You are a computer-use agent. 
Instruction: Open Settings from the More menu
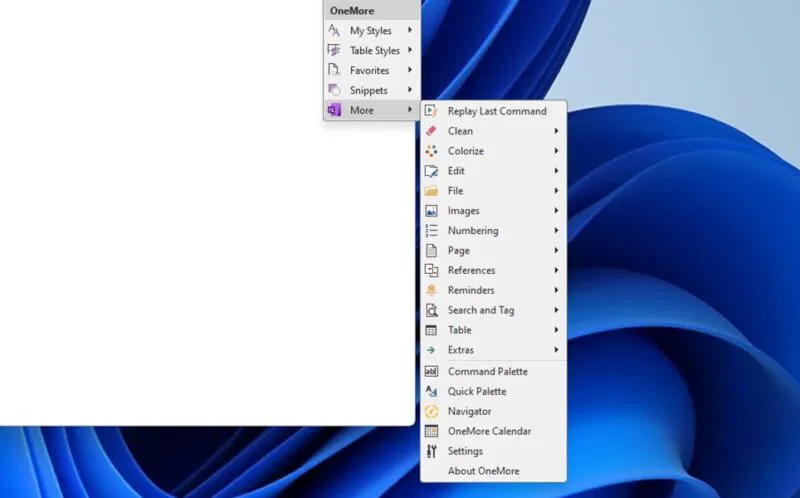coord(493,451)
